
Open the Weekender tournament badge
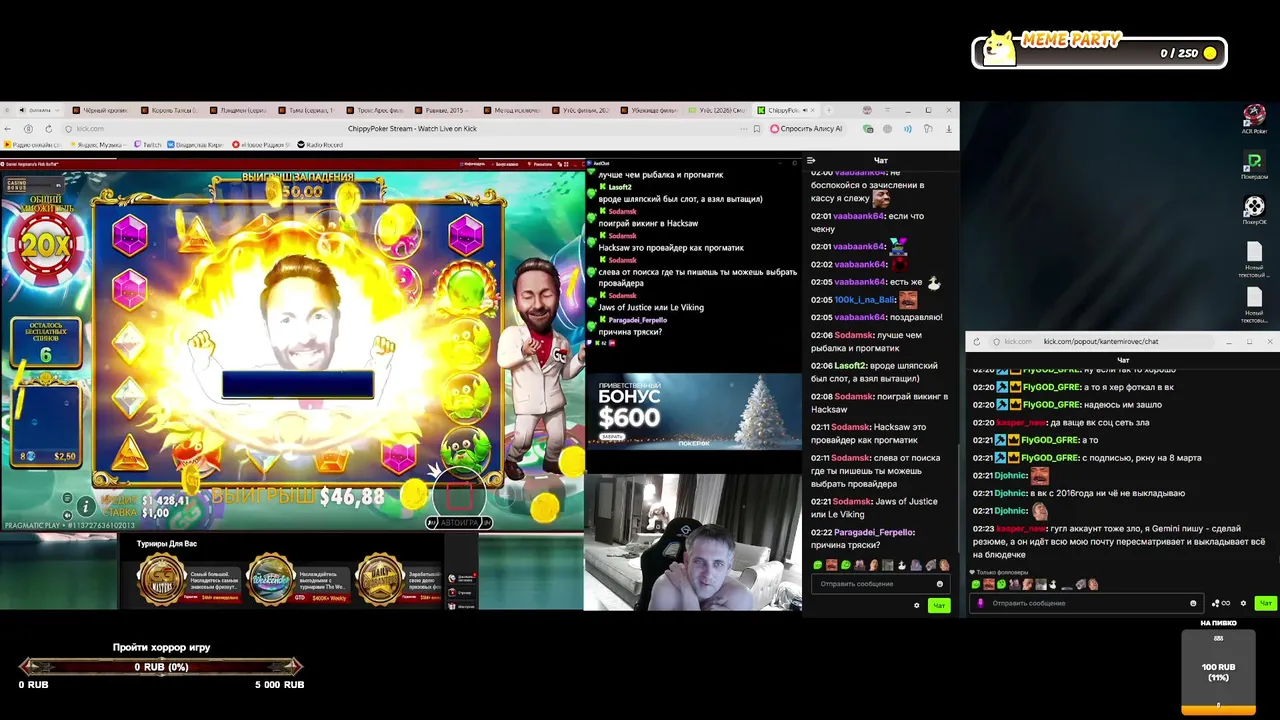[x=271, y=579]
